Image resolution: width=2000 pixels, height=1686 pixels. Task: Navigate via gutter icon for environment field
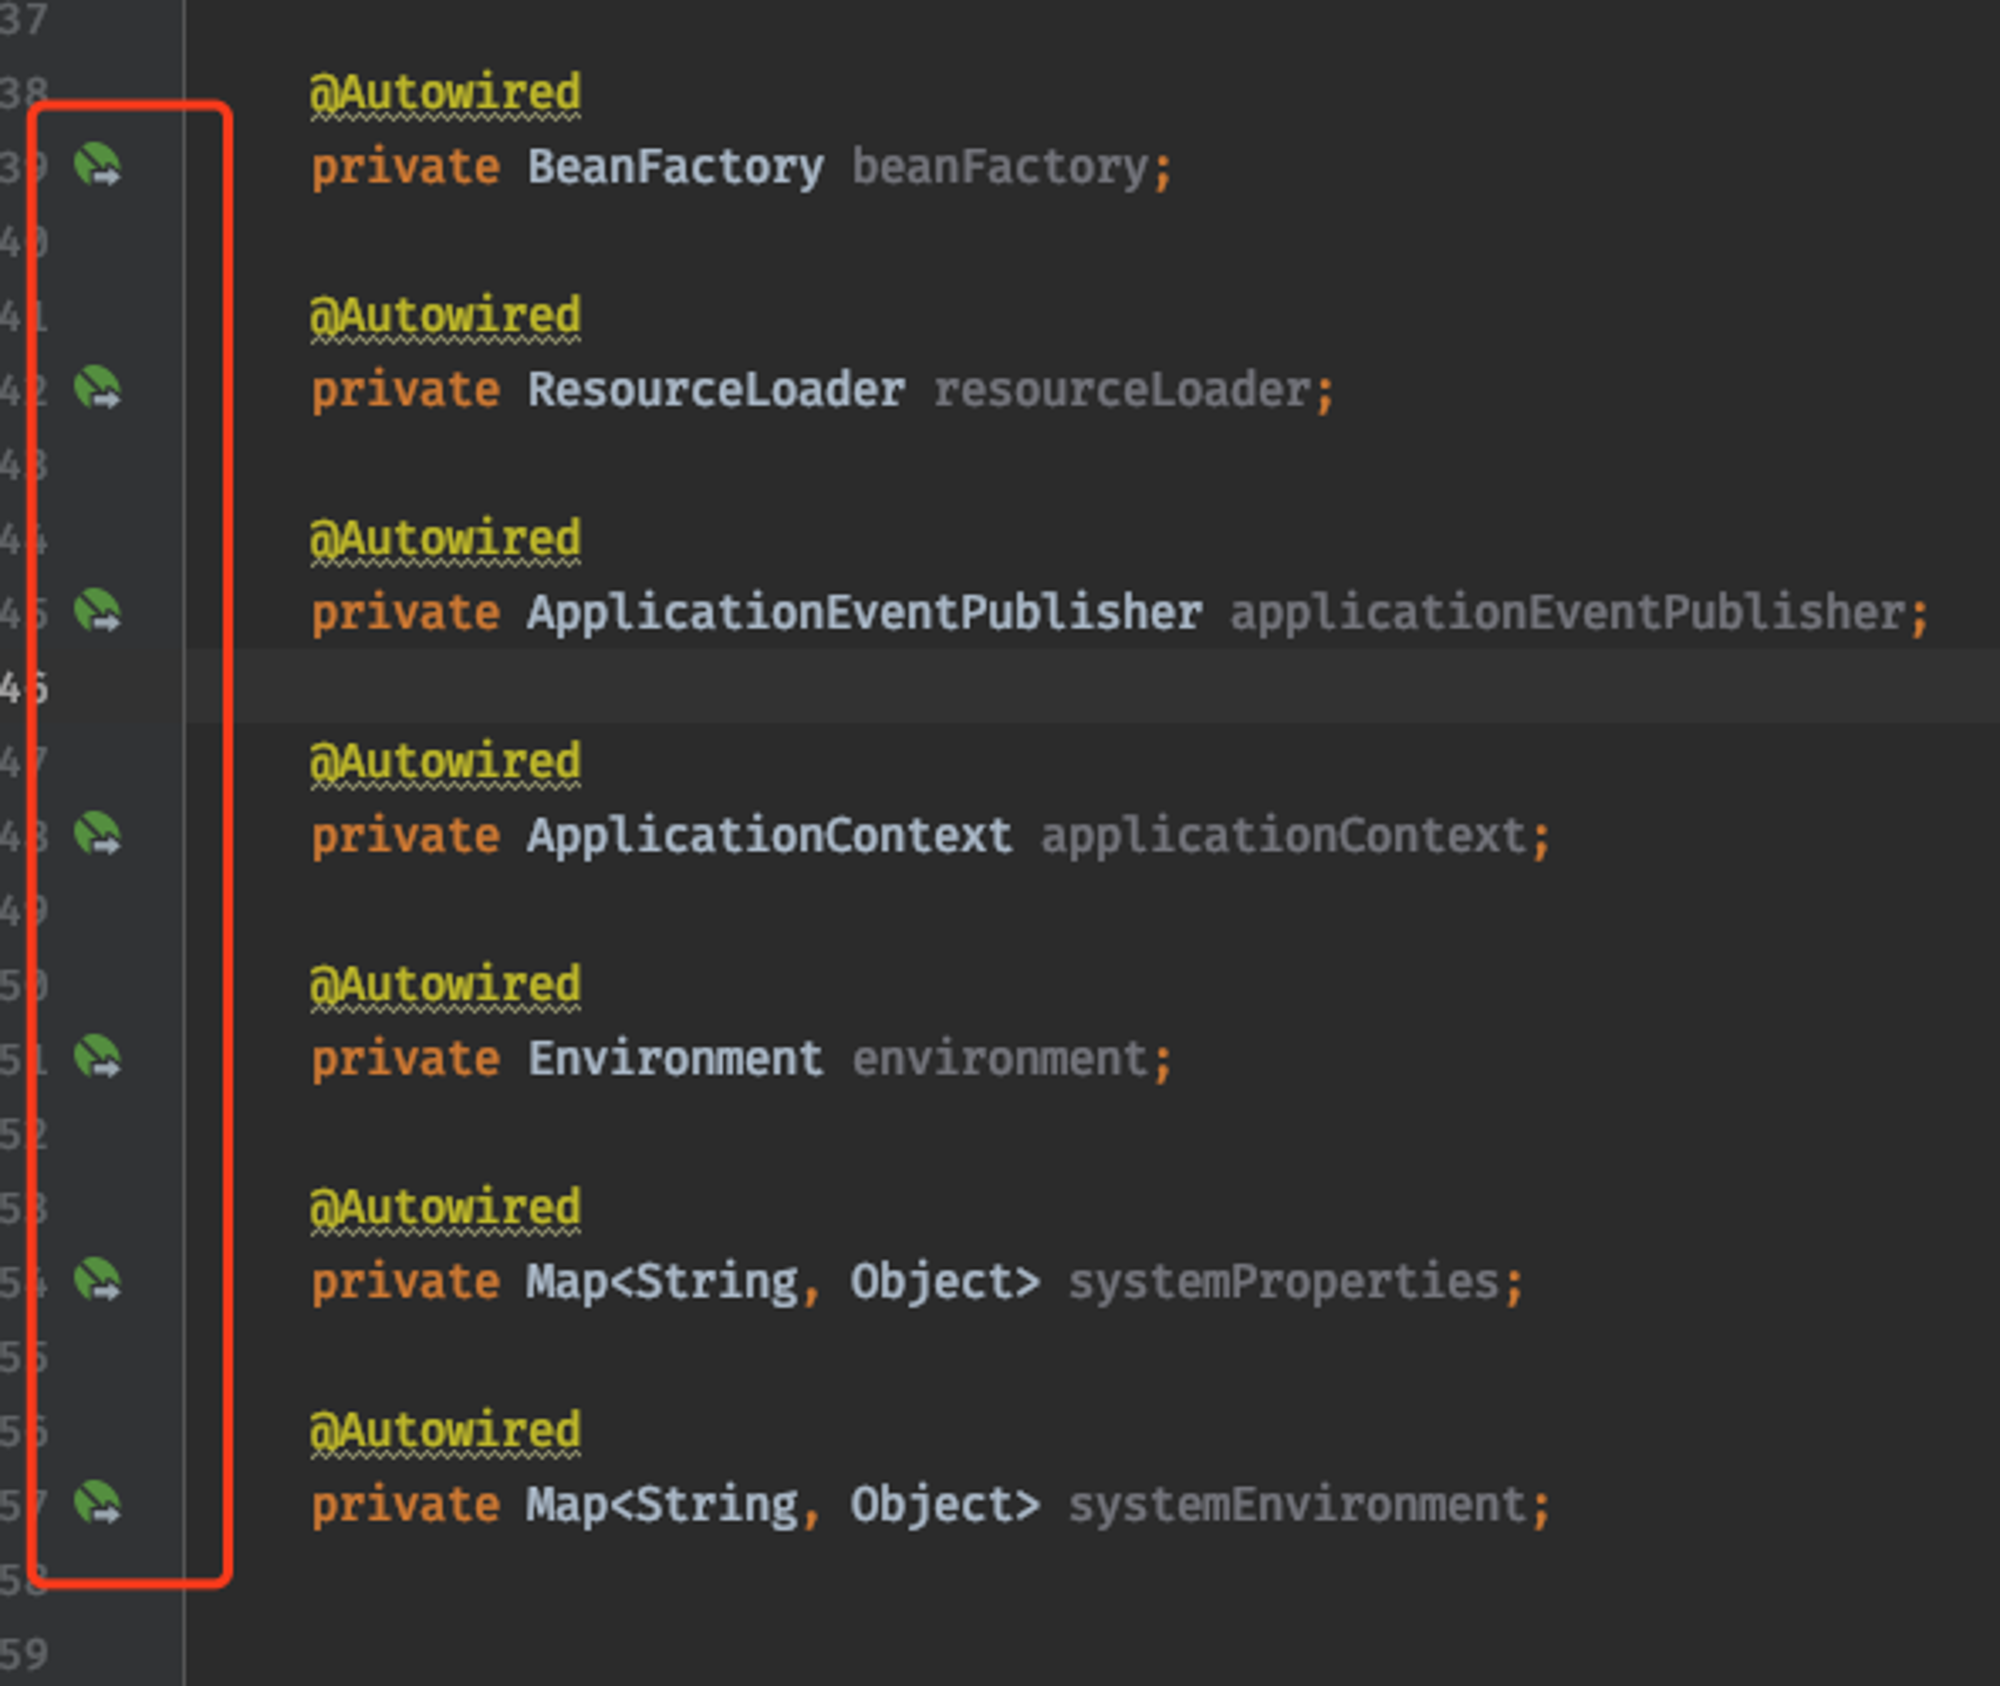97,1057
